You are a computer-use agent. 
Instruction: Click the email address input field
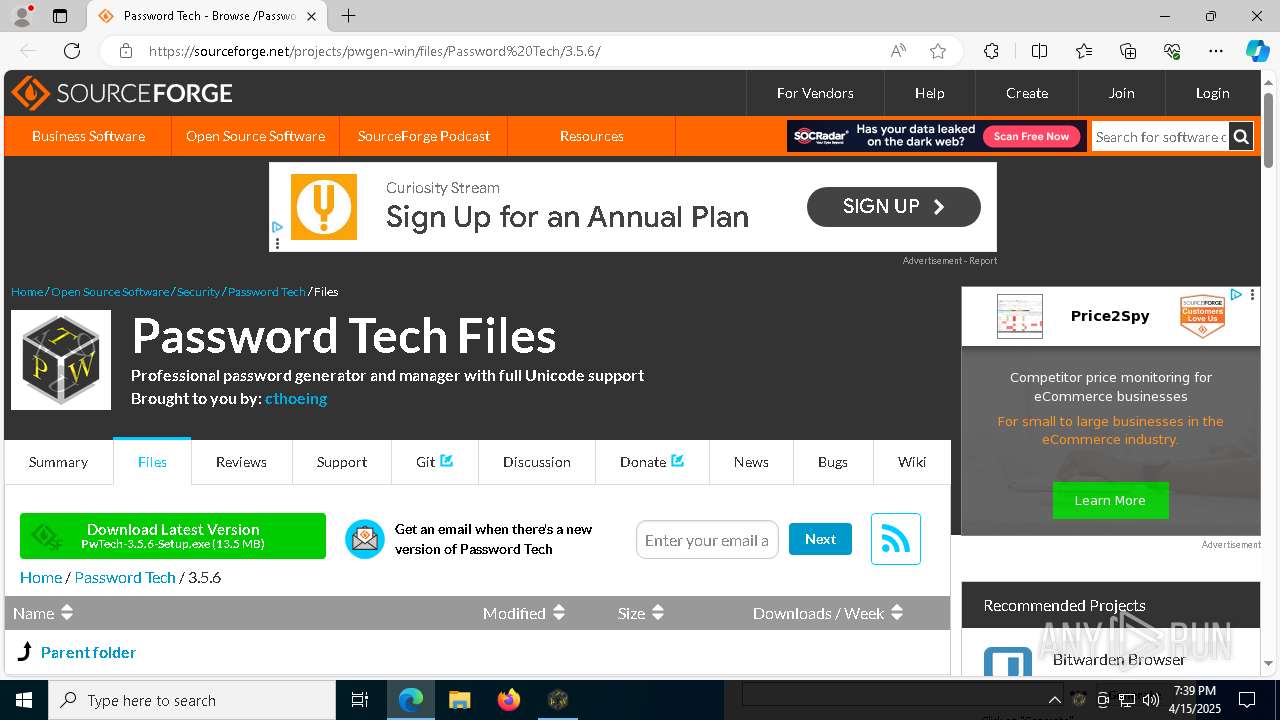(x=707, y=540)
